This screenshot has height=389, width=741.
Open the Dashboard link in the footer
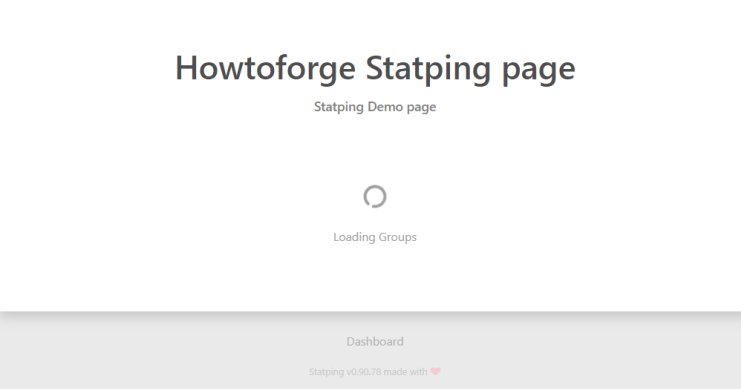375,341
